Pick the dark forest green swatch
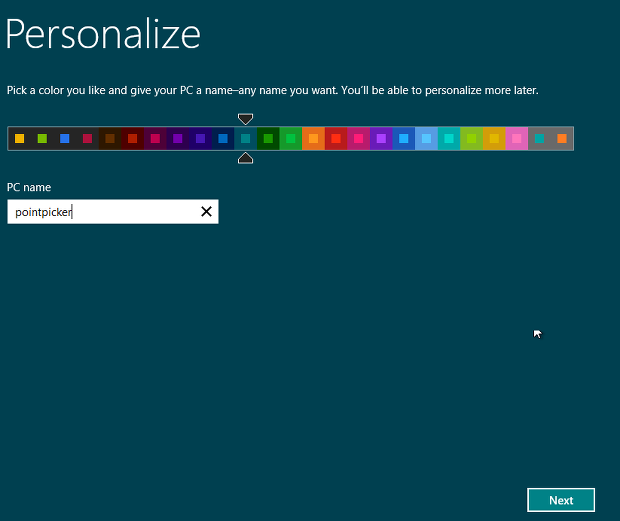Image resolution: width=620 pixels, height=521 pixels. tap(268, 138)
